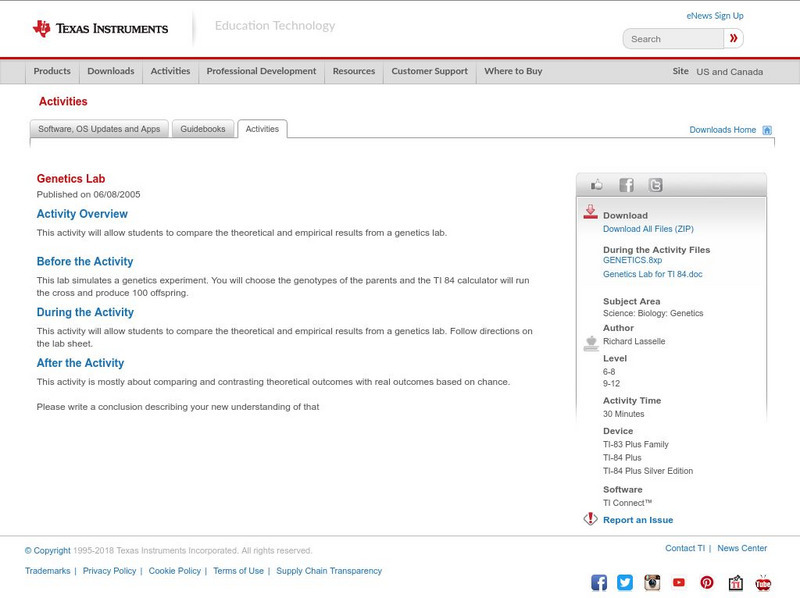Click the author avatar next to Richard Lasselle

tap(590, 341)
